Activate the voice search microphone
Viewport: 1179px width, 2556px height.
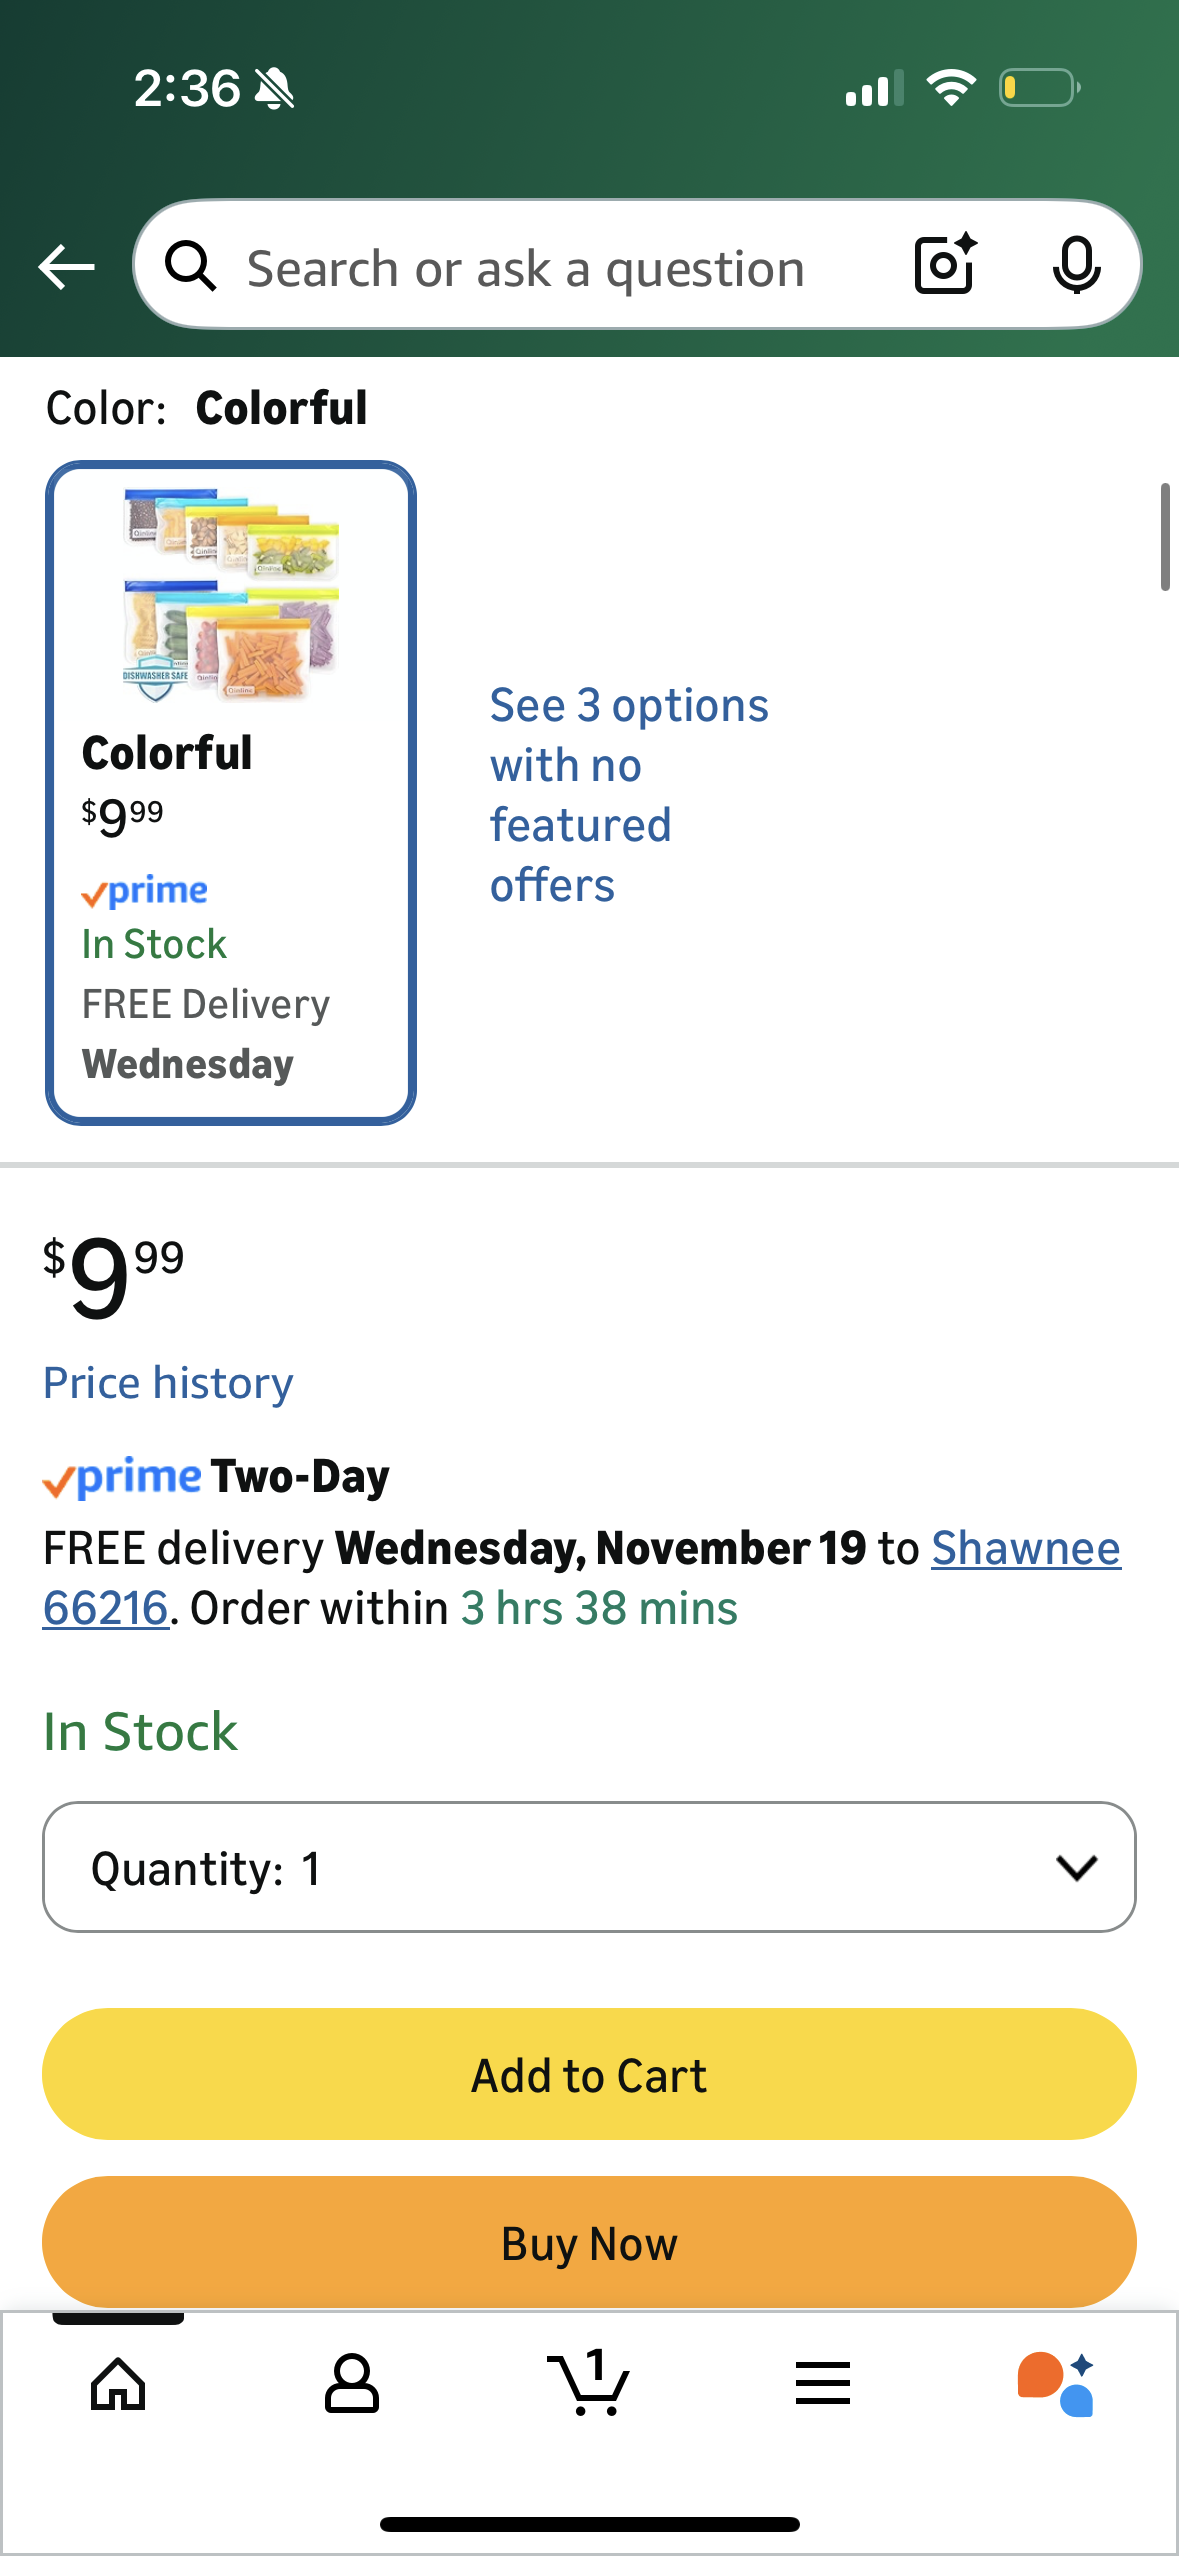[1075, 266]
